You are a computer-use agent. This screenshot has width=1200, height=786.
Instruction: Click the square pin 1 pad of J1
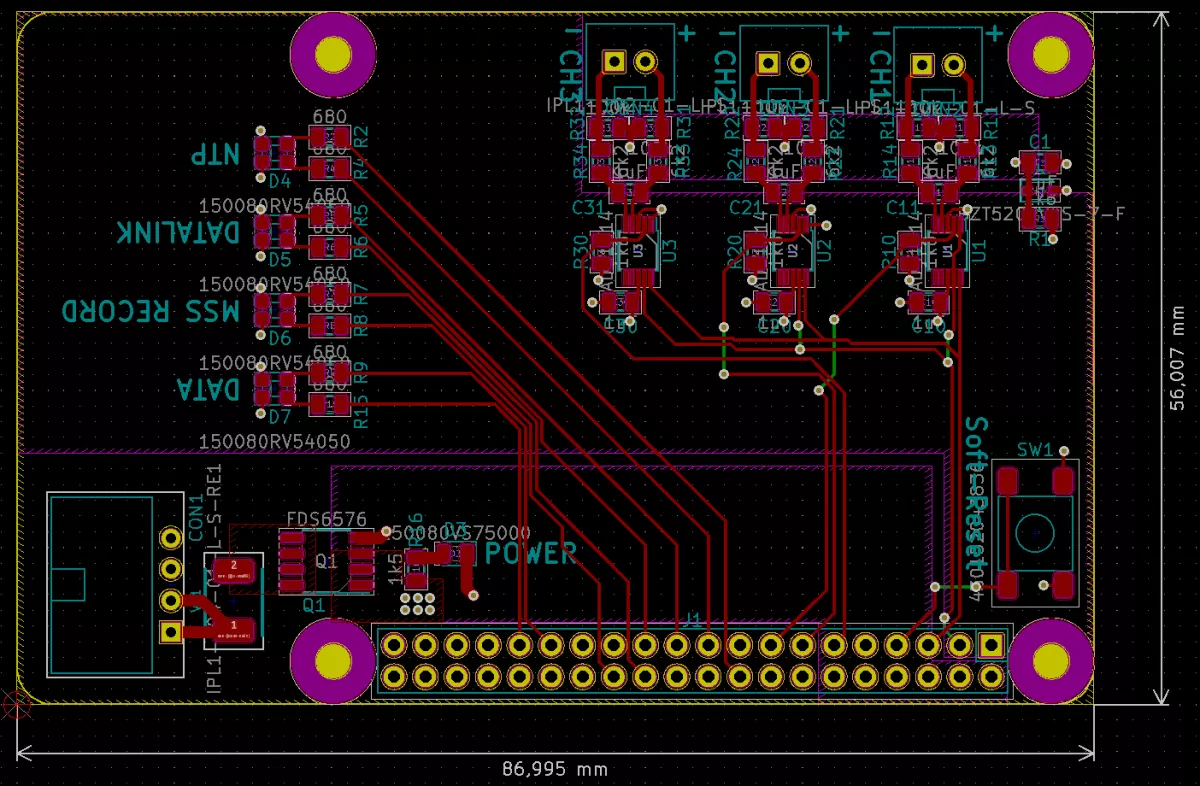pyautogui.click(x=991, y=645)
